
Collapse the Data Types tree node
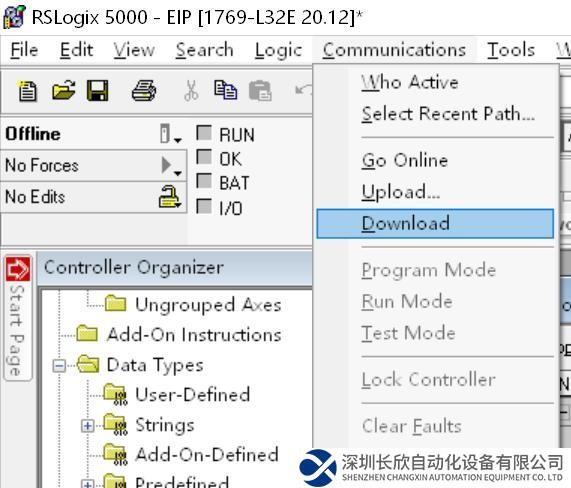(x=59, y=365)
